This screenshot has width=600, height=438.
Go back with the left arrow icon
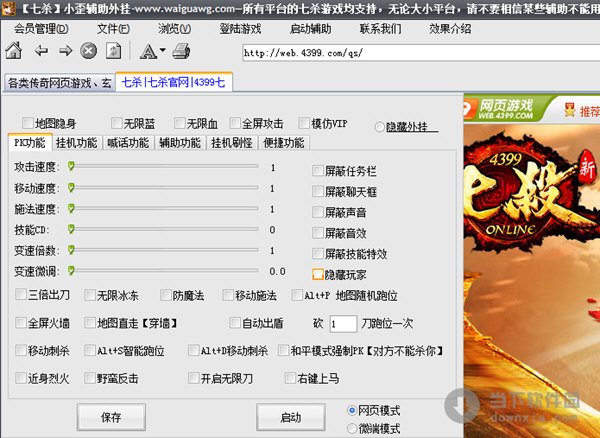pos(41,50)
